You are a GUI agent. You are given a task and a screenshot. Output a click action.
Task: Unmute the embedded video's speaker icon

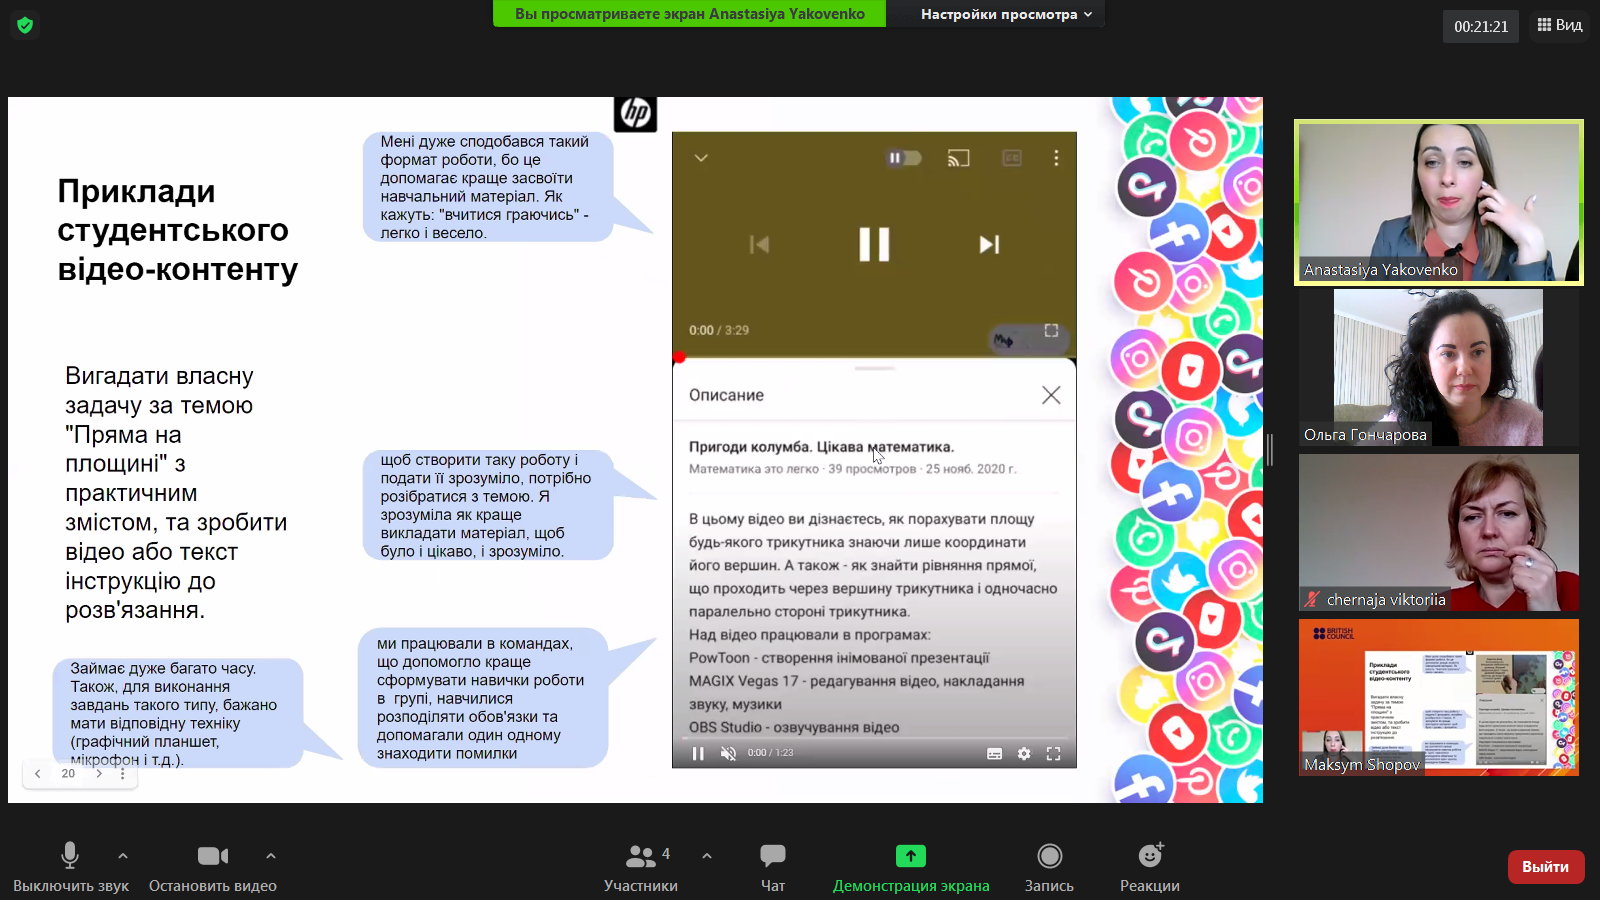pyautogui.click(x=728, y=754)
